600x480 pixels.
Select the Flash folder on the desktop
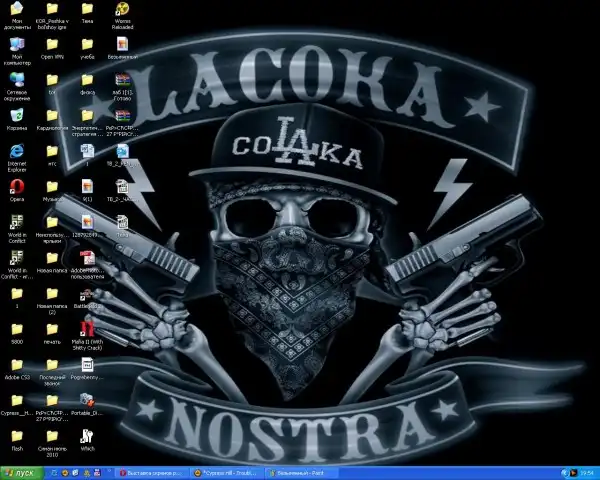click(17, 435)
